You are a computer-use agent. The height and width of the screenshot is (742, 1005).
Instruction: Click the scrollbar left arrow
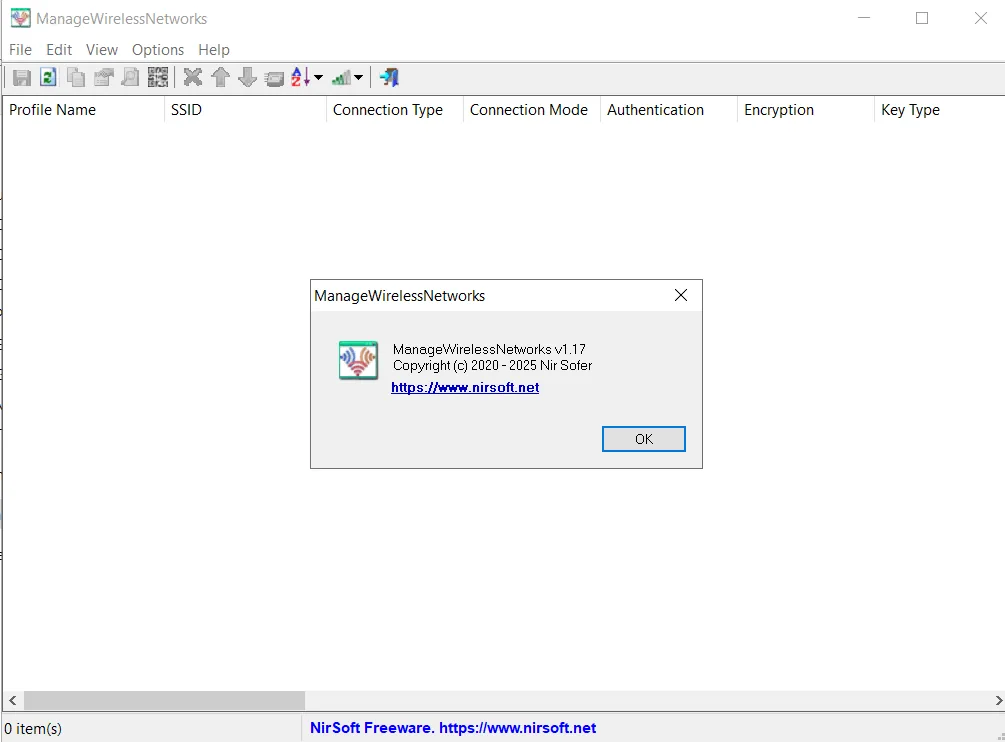point(12,700)
